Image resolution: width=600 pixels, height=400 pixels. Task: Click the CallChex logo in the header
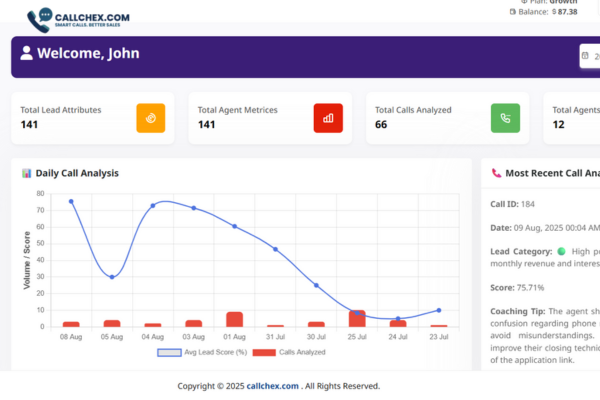pos(70,18)
